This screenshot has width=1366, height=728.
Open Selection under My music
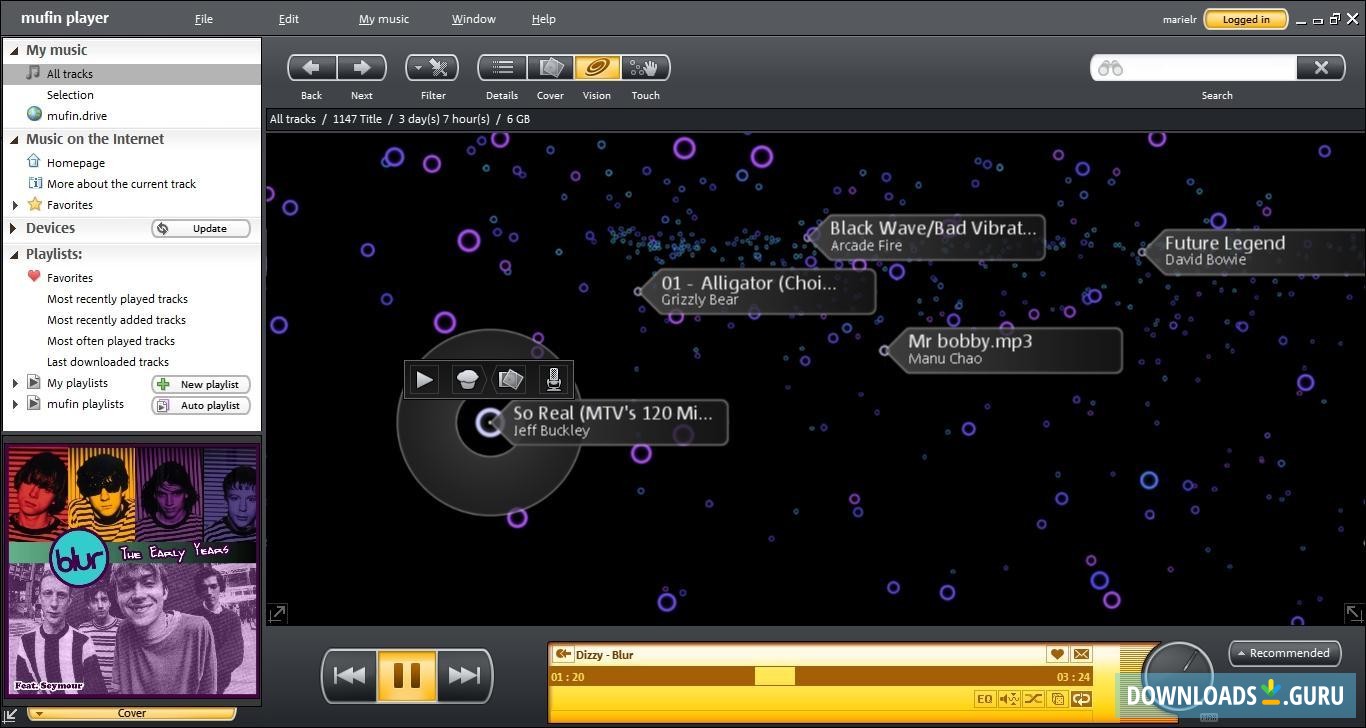(70, 95)
